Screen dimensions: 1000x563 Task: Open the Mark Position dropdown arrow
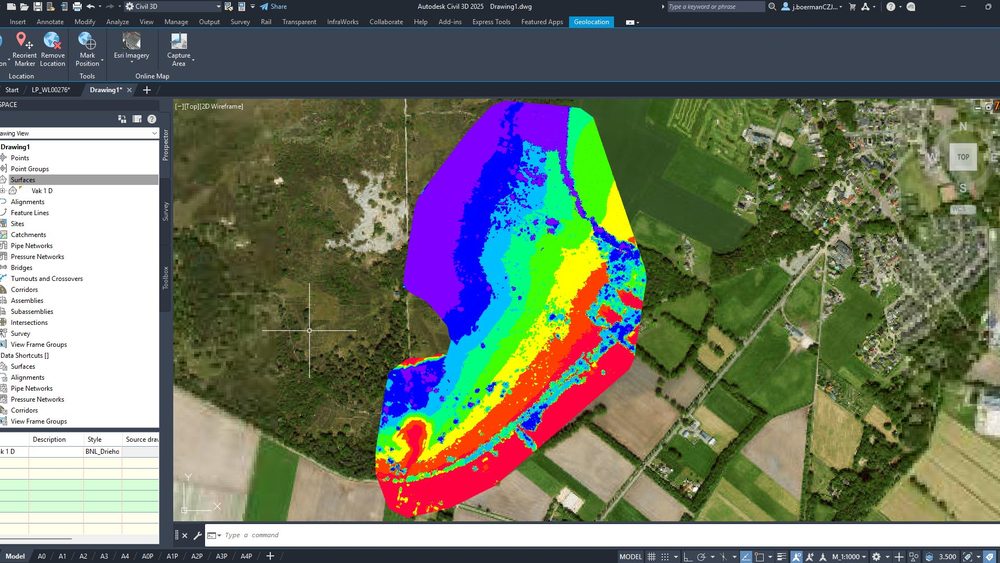click(x=101, y=60)
